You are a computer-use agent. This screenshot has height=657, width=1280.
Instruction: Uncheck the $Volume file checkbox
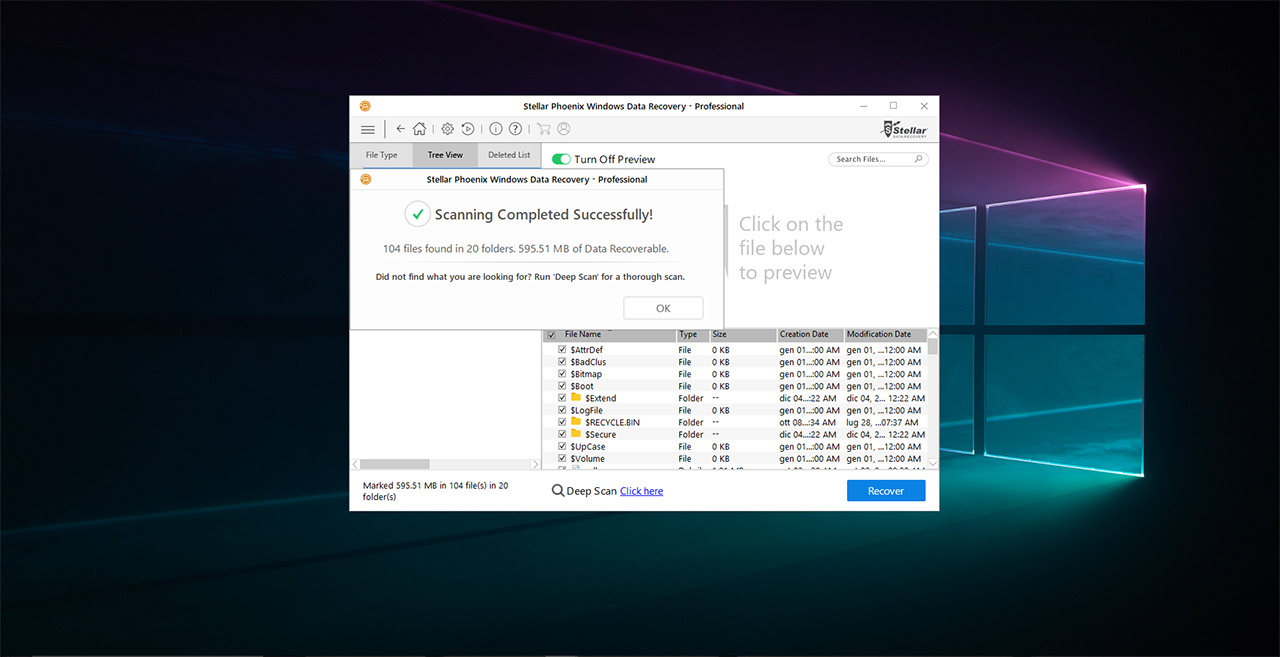(562, 458)
